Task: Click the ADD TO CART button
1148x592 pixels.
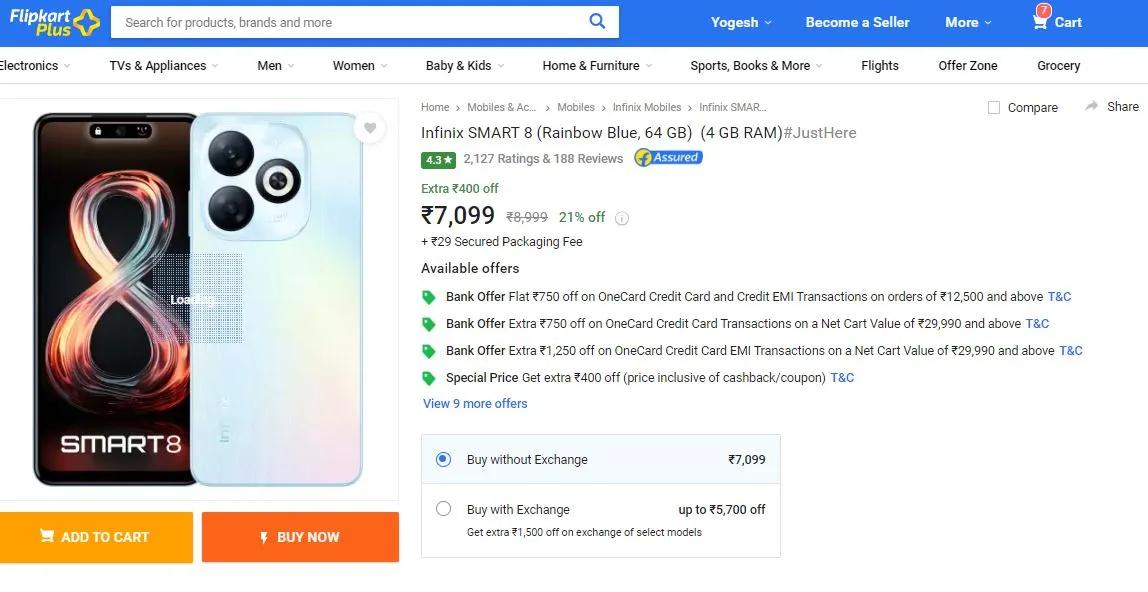Action: [x=95, y=537]
